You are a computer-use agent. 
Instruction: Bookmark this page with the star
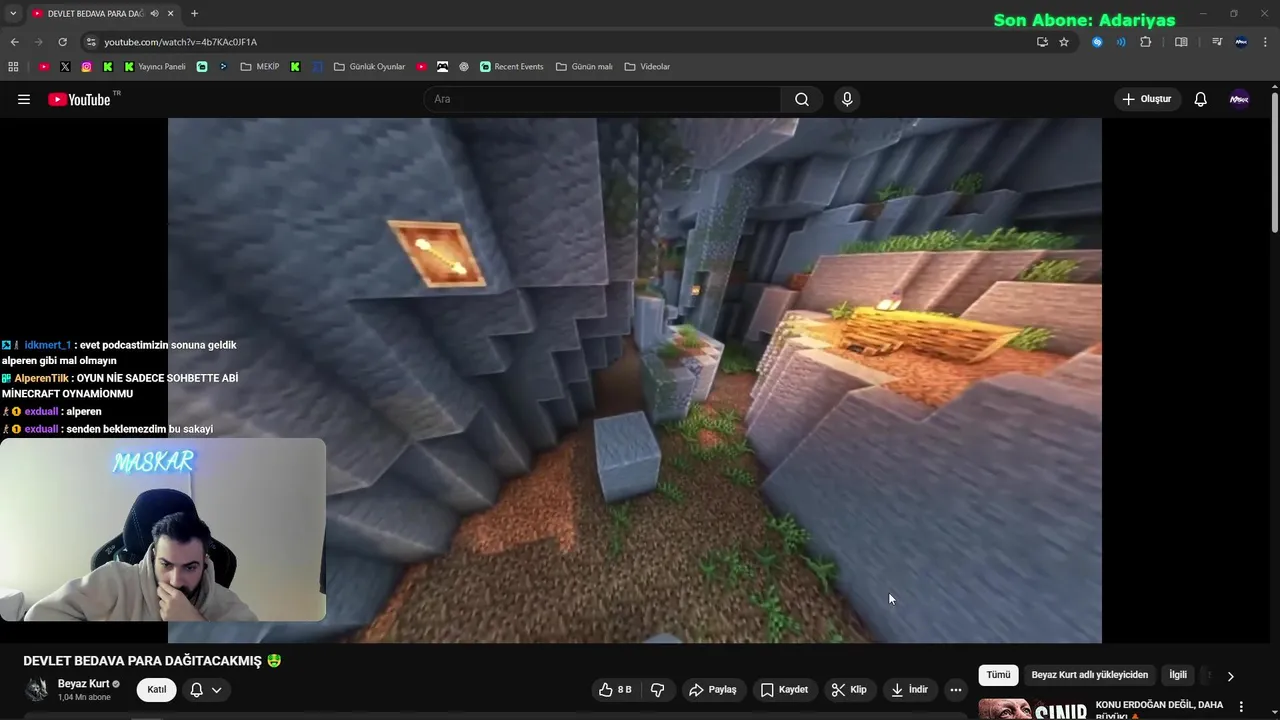[x=1064, y=42]
